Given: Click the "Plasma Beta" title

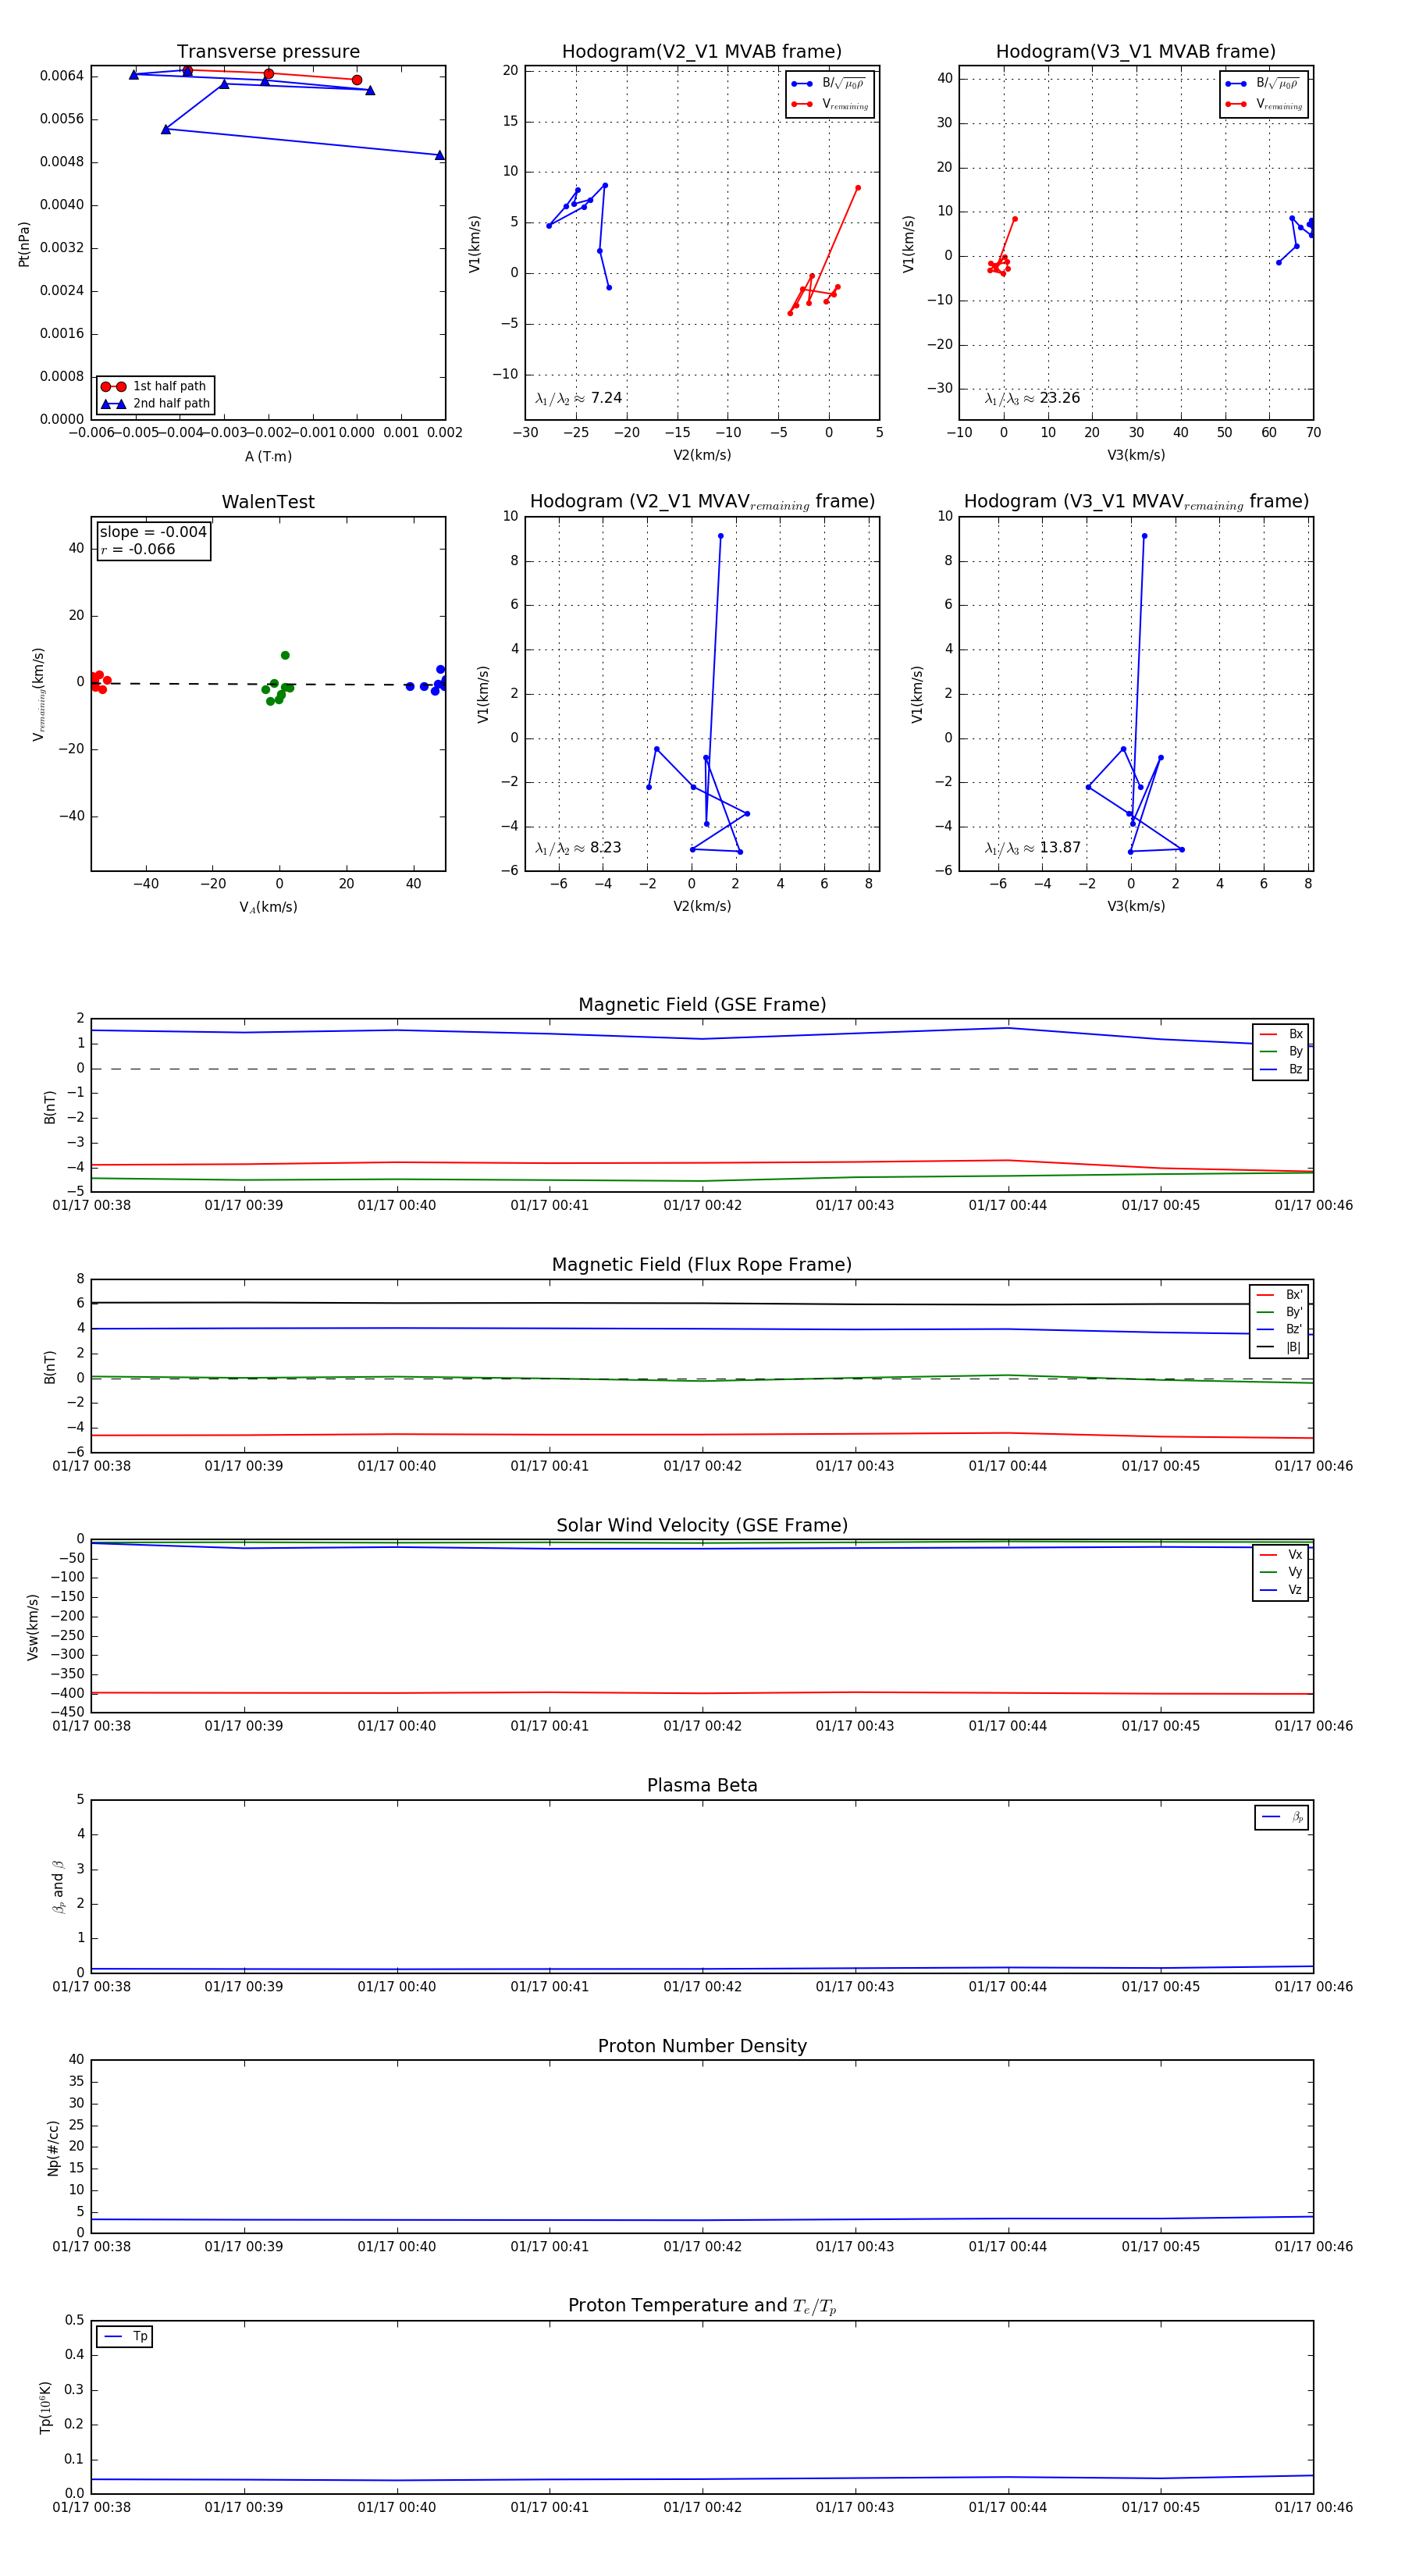Looking at the screenshot, I should [x=702, y=1785].
